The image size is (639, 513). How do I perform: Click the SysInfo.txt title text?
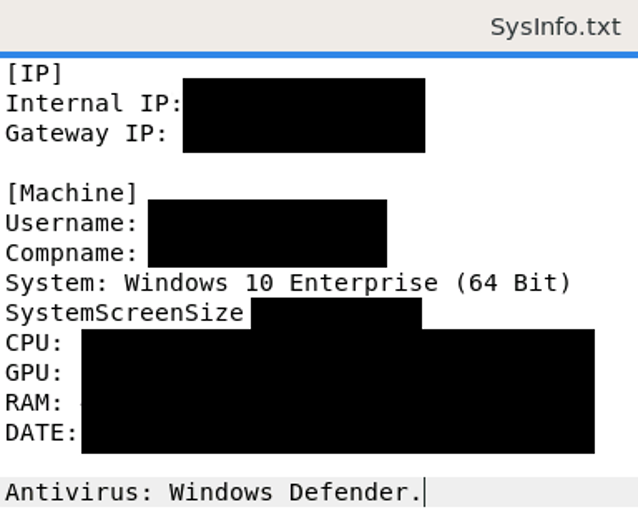pyautogui.click(x=555, y=27)
